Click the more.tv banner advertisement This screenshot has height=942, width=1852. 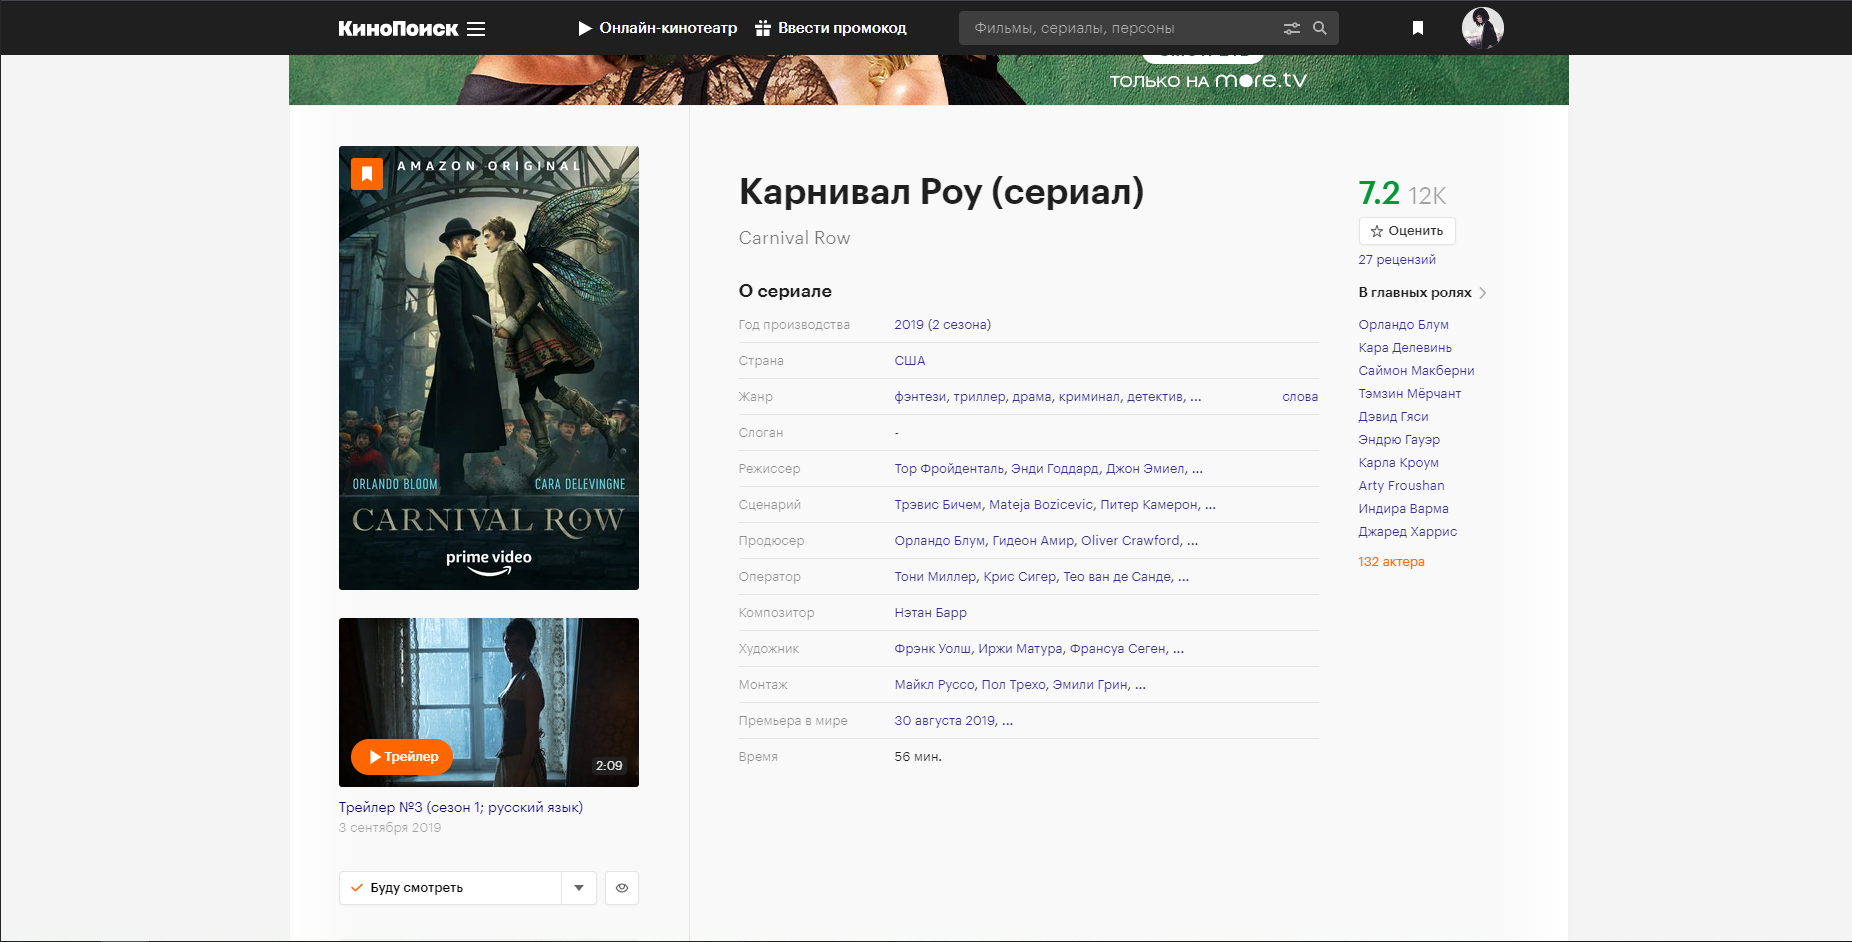tap(928, 79)
